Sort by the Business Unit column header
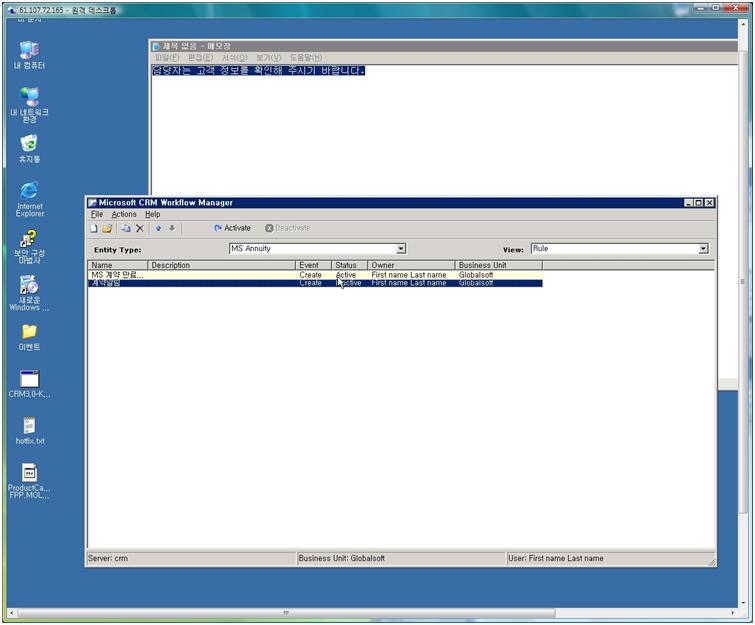Image resolution: width=755 pixels, height=625 pixels. (x=498, y=265)
